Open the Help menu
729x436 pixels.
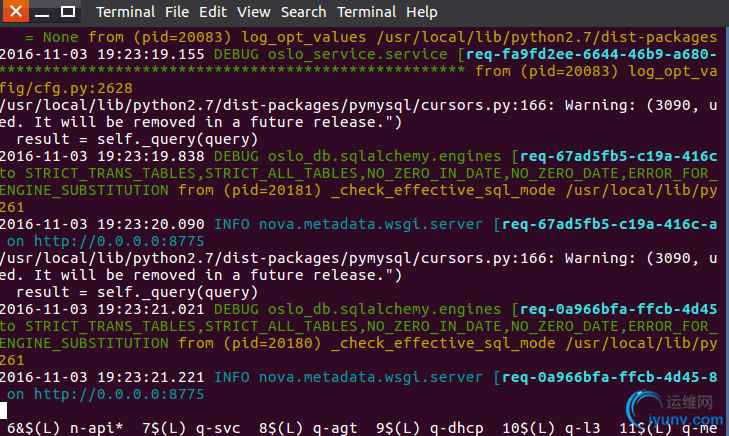tap(422, 12)
